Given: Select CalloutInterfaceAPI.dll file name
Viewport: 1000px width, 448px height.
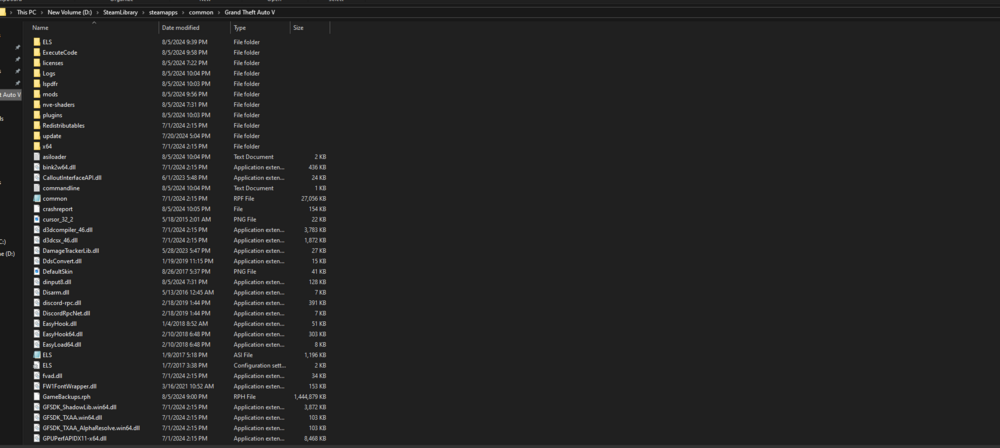Looking at the screenshot, I should pos(72,177).
